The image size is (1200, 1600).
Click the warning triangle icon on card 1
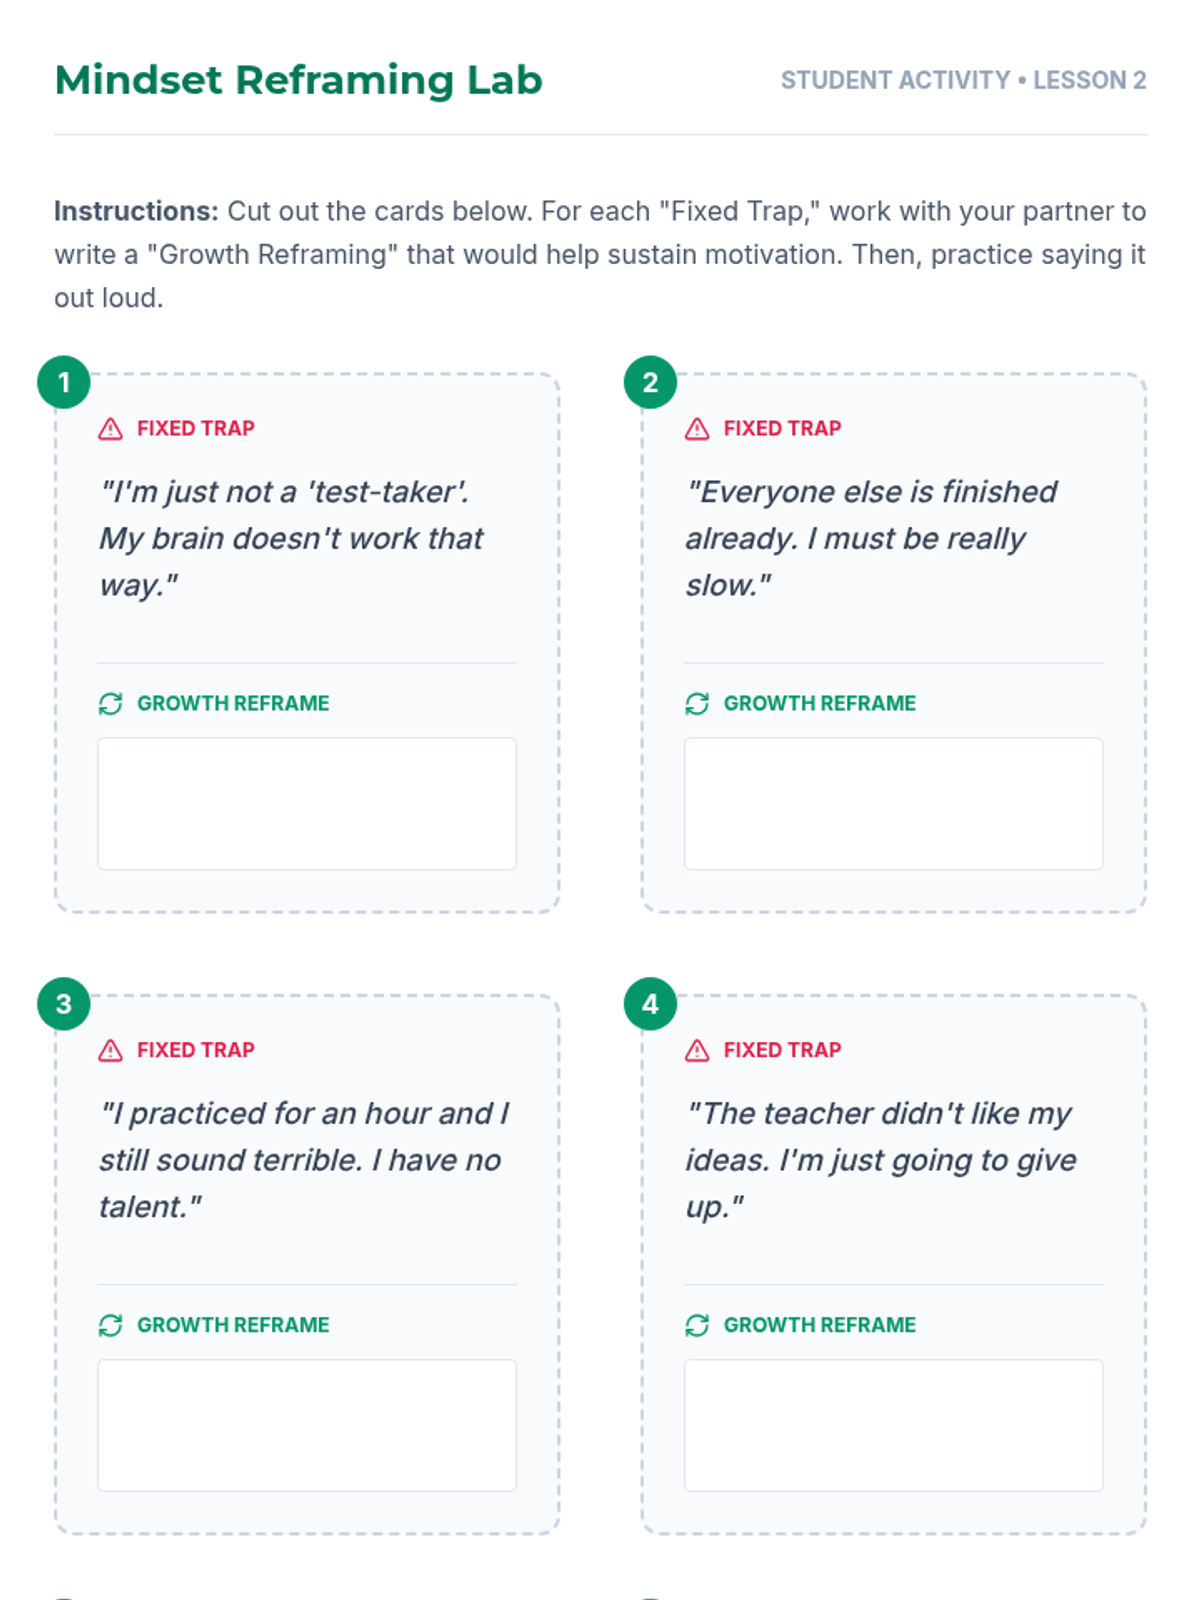point(110,429)
